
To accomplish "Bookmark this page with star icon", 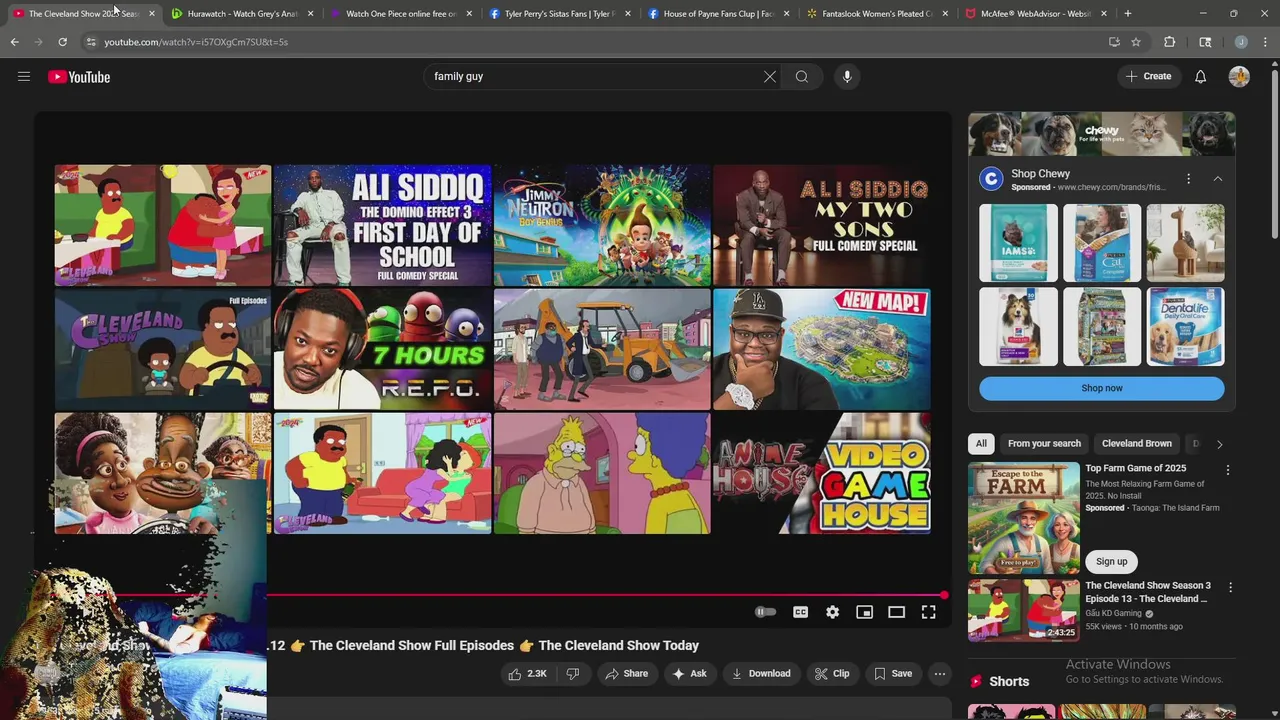I will (1136, 42).
